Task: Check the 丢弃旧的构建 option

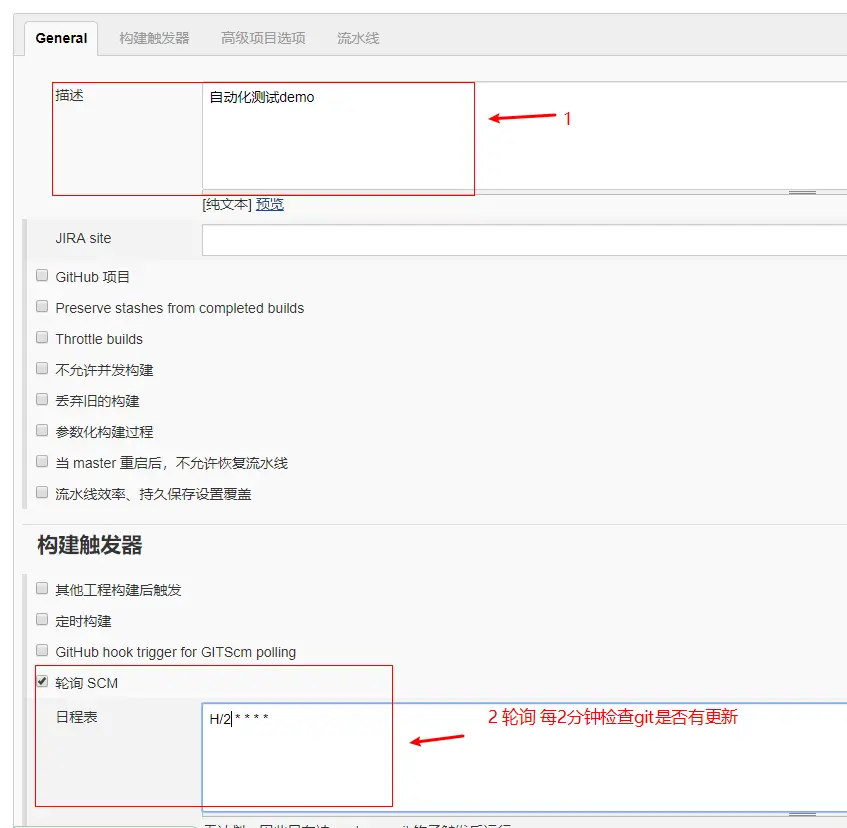Action: coord(42,399)
